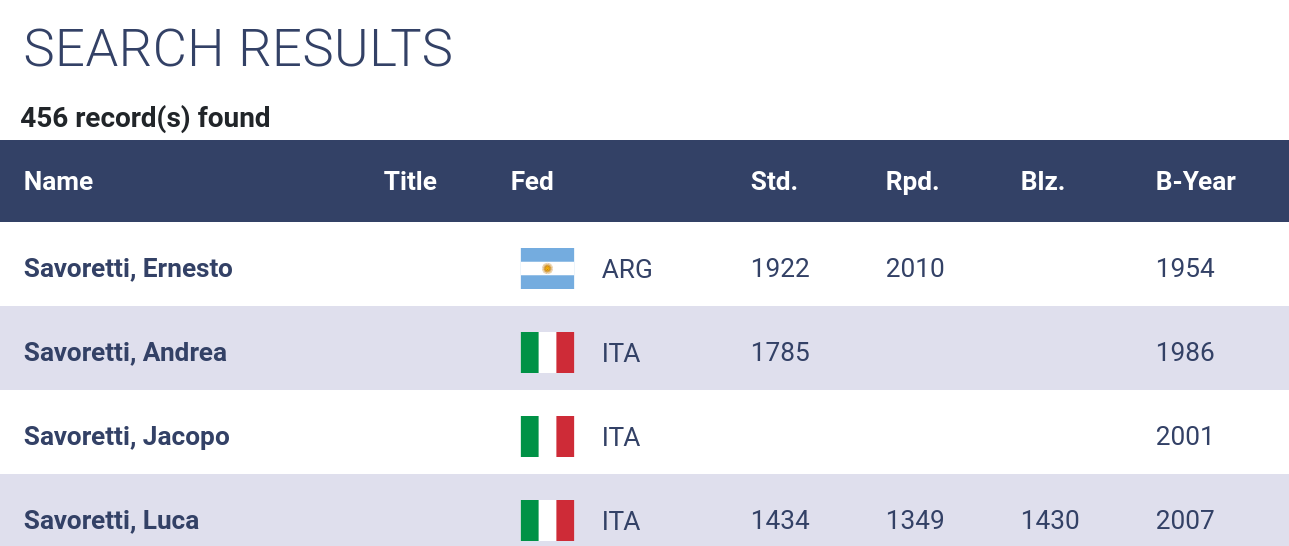Sort by the Fed column header
This screenshot has height=546, width=1289.
(532, 181)
